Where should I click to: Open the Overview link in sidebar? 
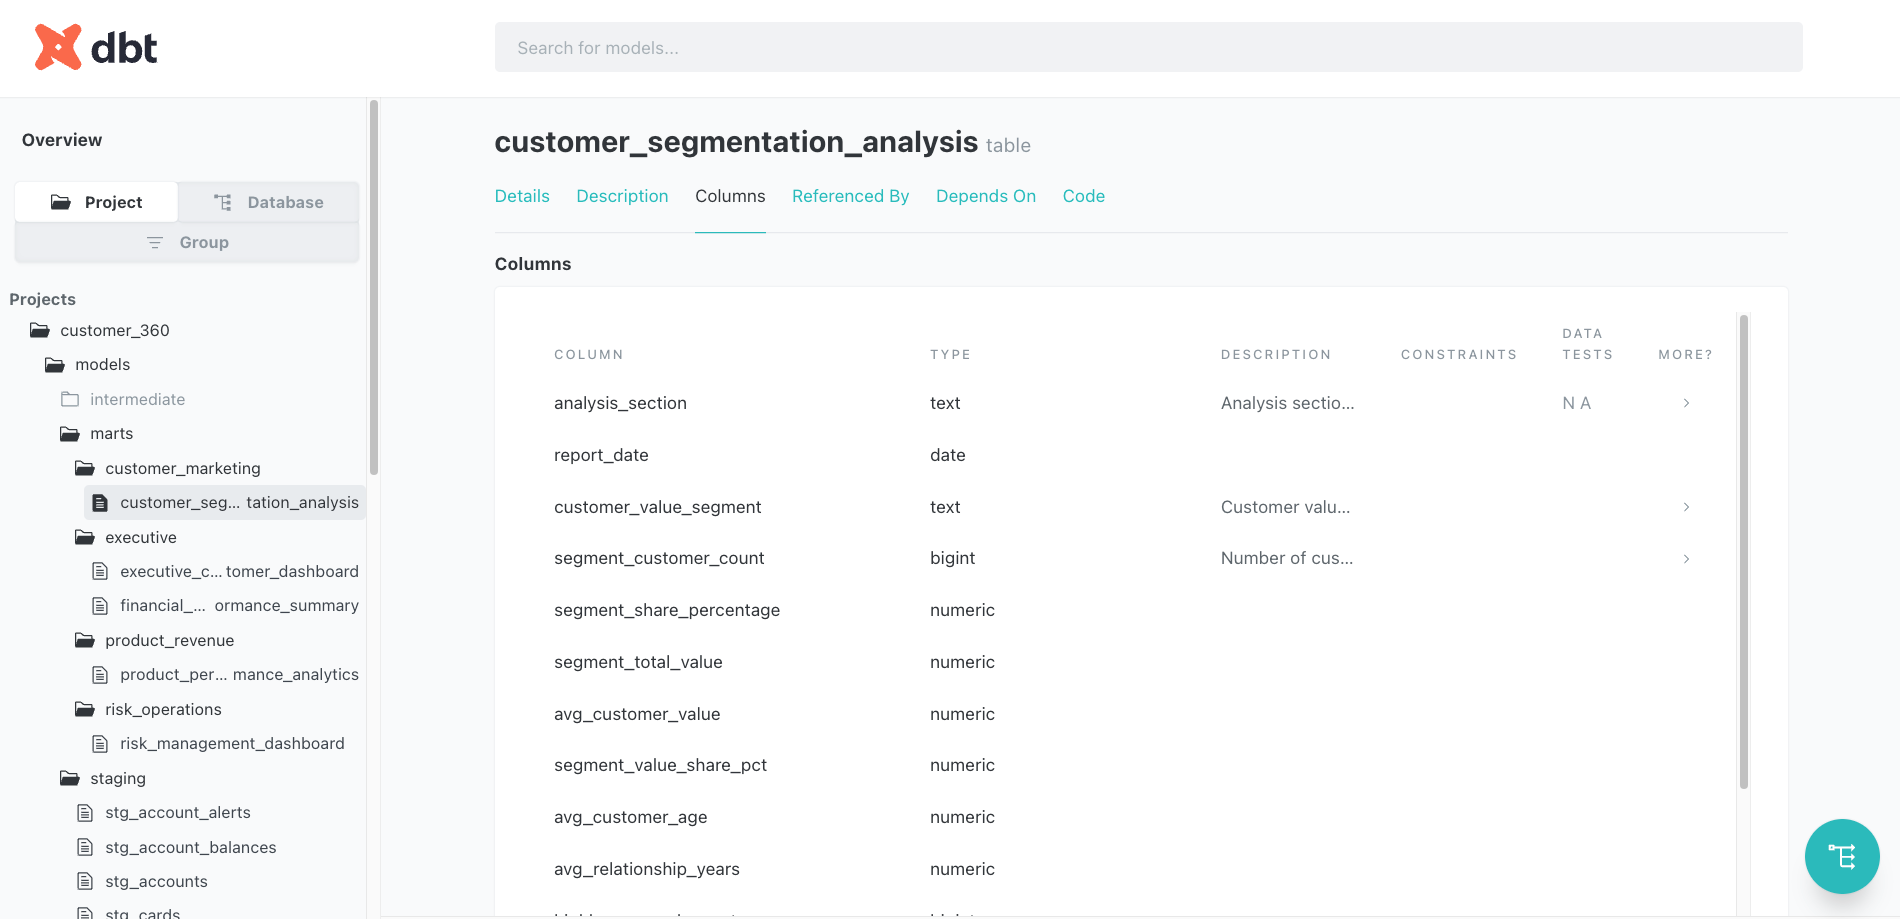(x=62, y=140)
